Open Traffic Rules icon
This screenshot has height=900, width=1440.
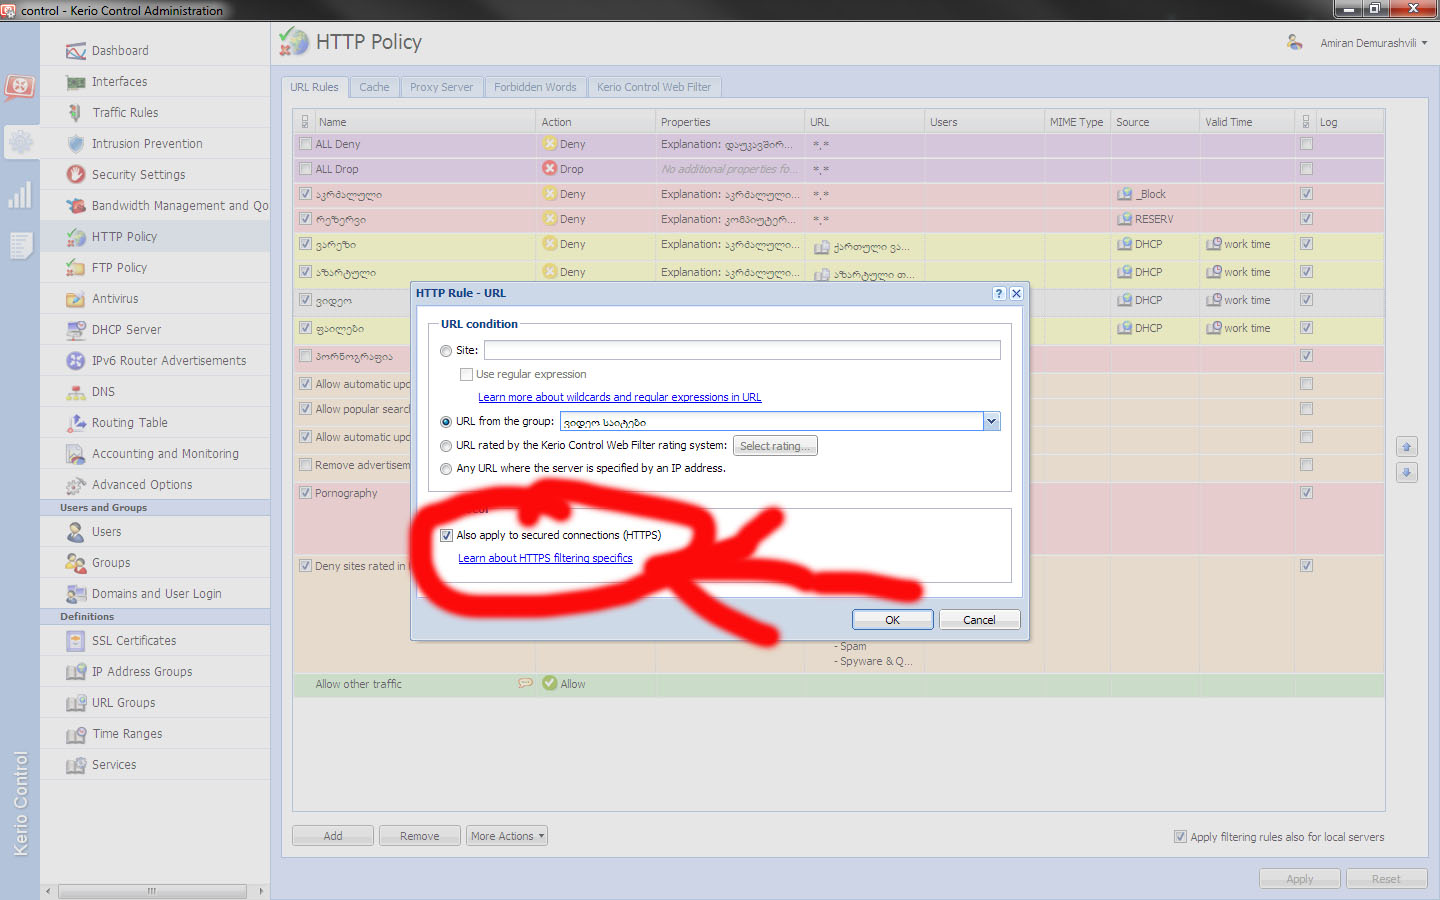(x=75, y=113)
